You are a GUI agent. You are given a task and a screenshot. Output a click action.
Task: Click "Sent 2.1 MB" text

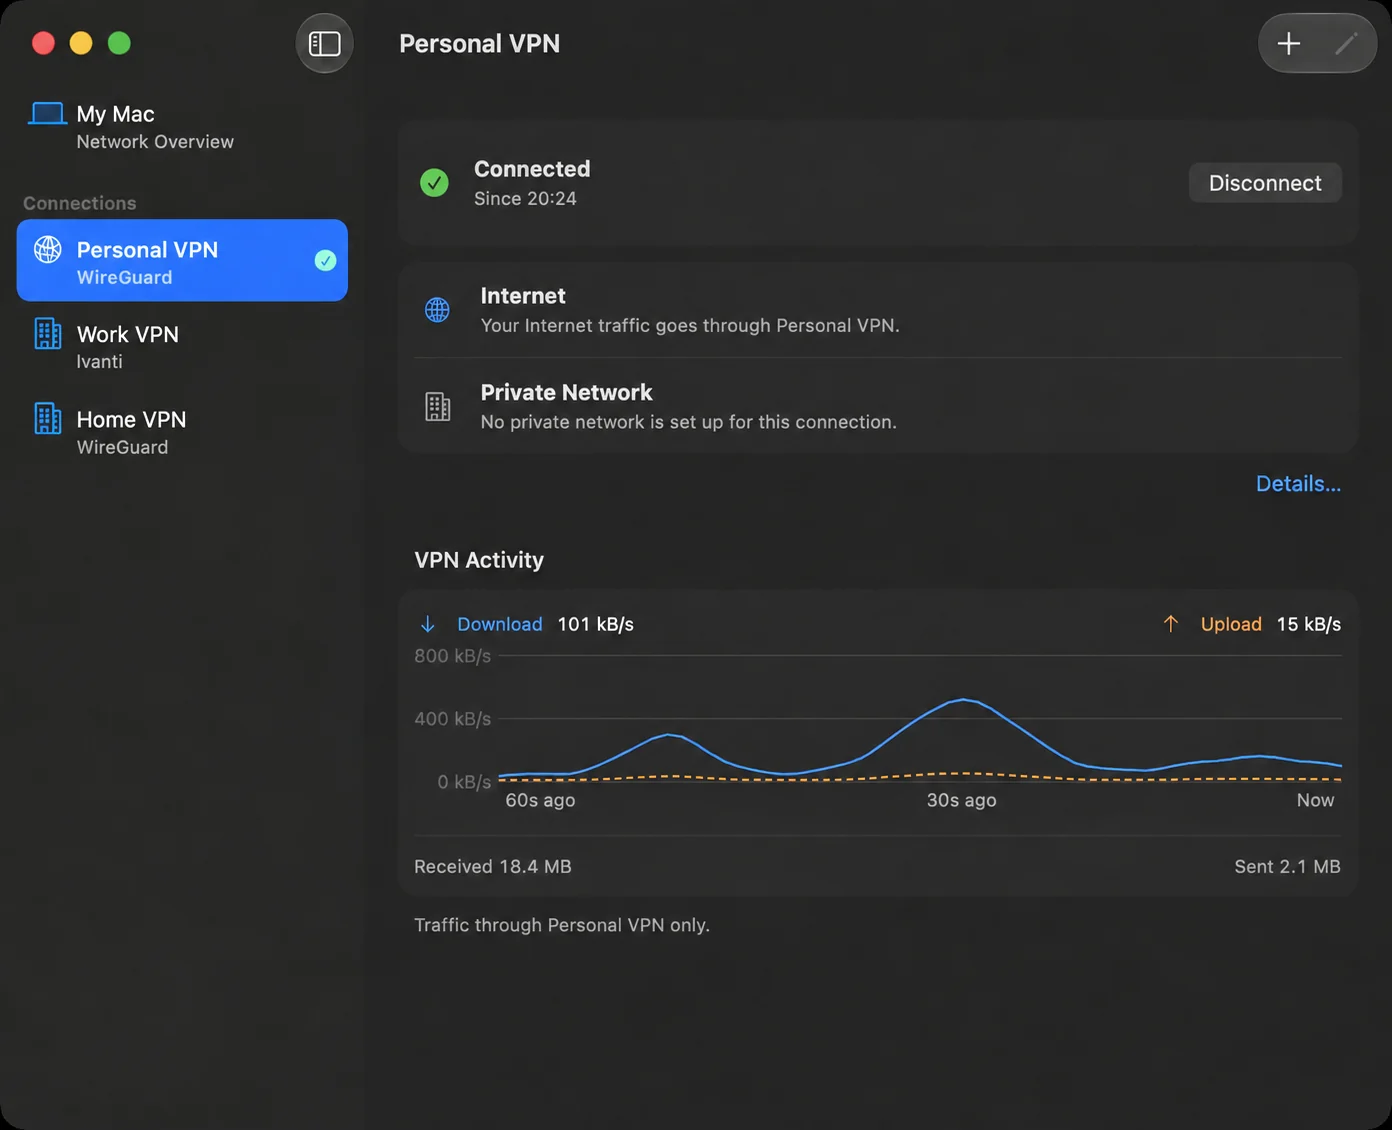[x=1287, y=866]
